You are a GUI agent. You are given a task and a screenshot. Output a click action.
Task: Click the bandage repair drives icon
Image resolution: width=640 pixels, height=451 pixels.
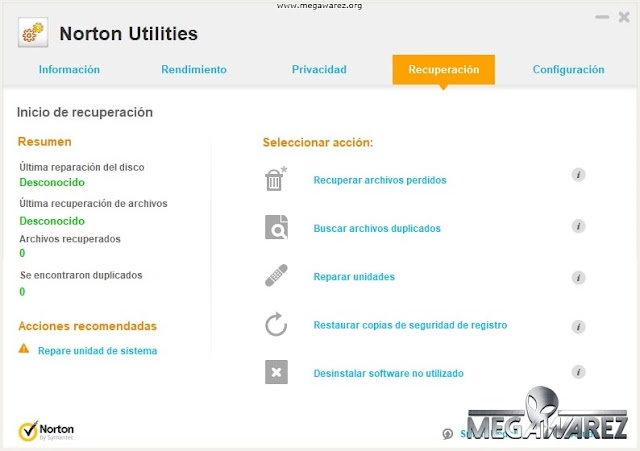[276, 275]
